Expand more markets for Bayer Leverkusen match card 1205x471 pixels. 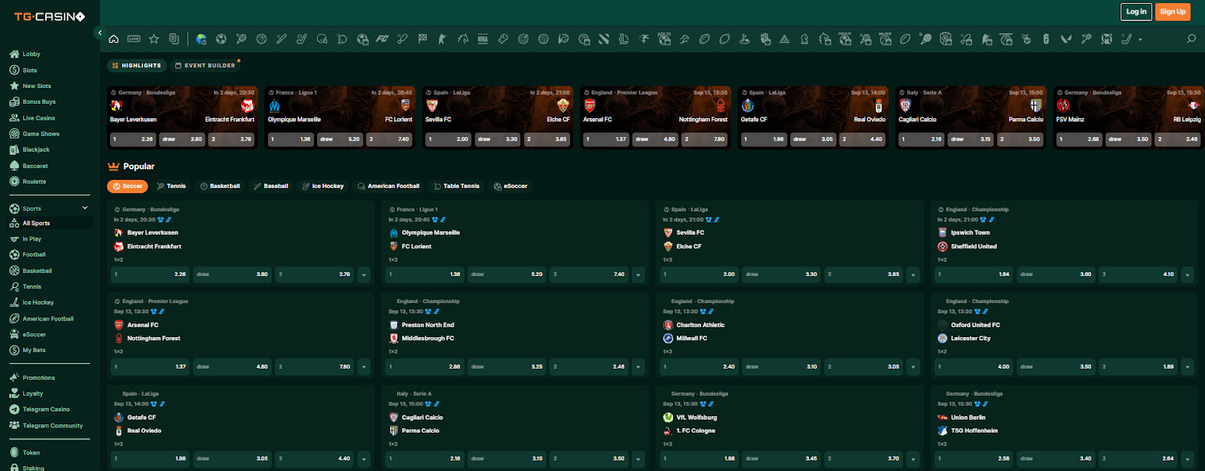pos(363,274)
